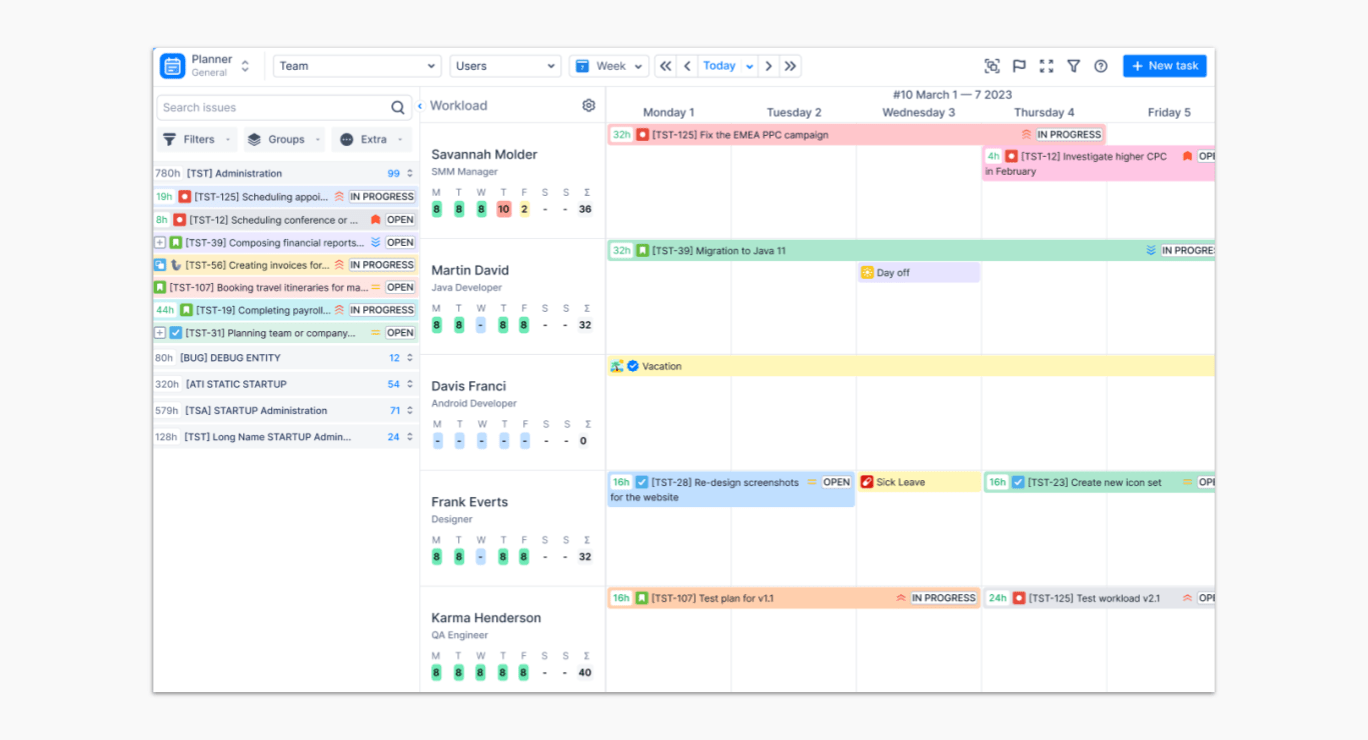Screen dimensions: 1368x740
Task: Open the Users dropdown
Action: (x=505, y=66)
